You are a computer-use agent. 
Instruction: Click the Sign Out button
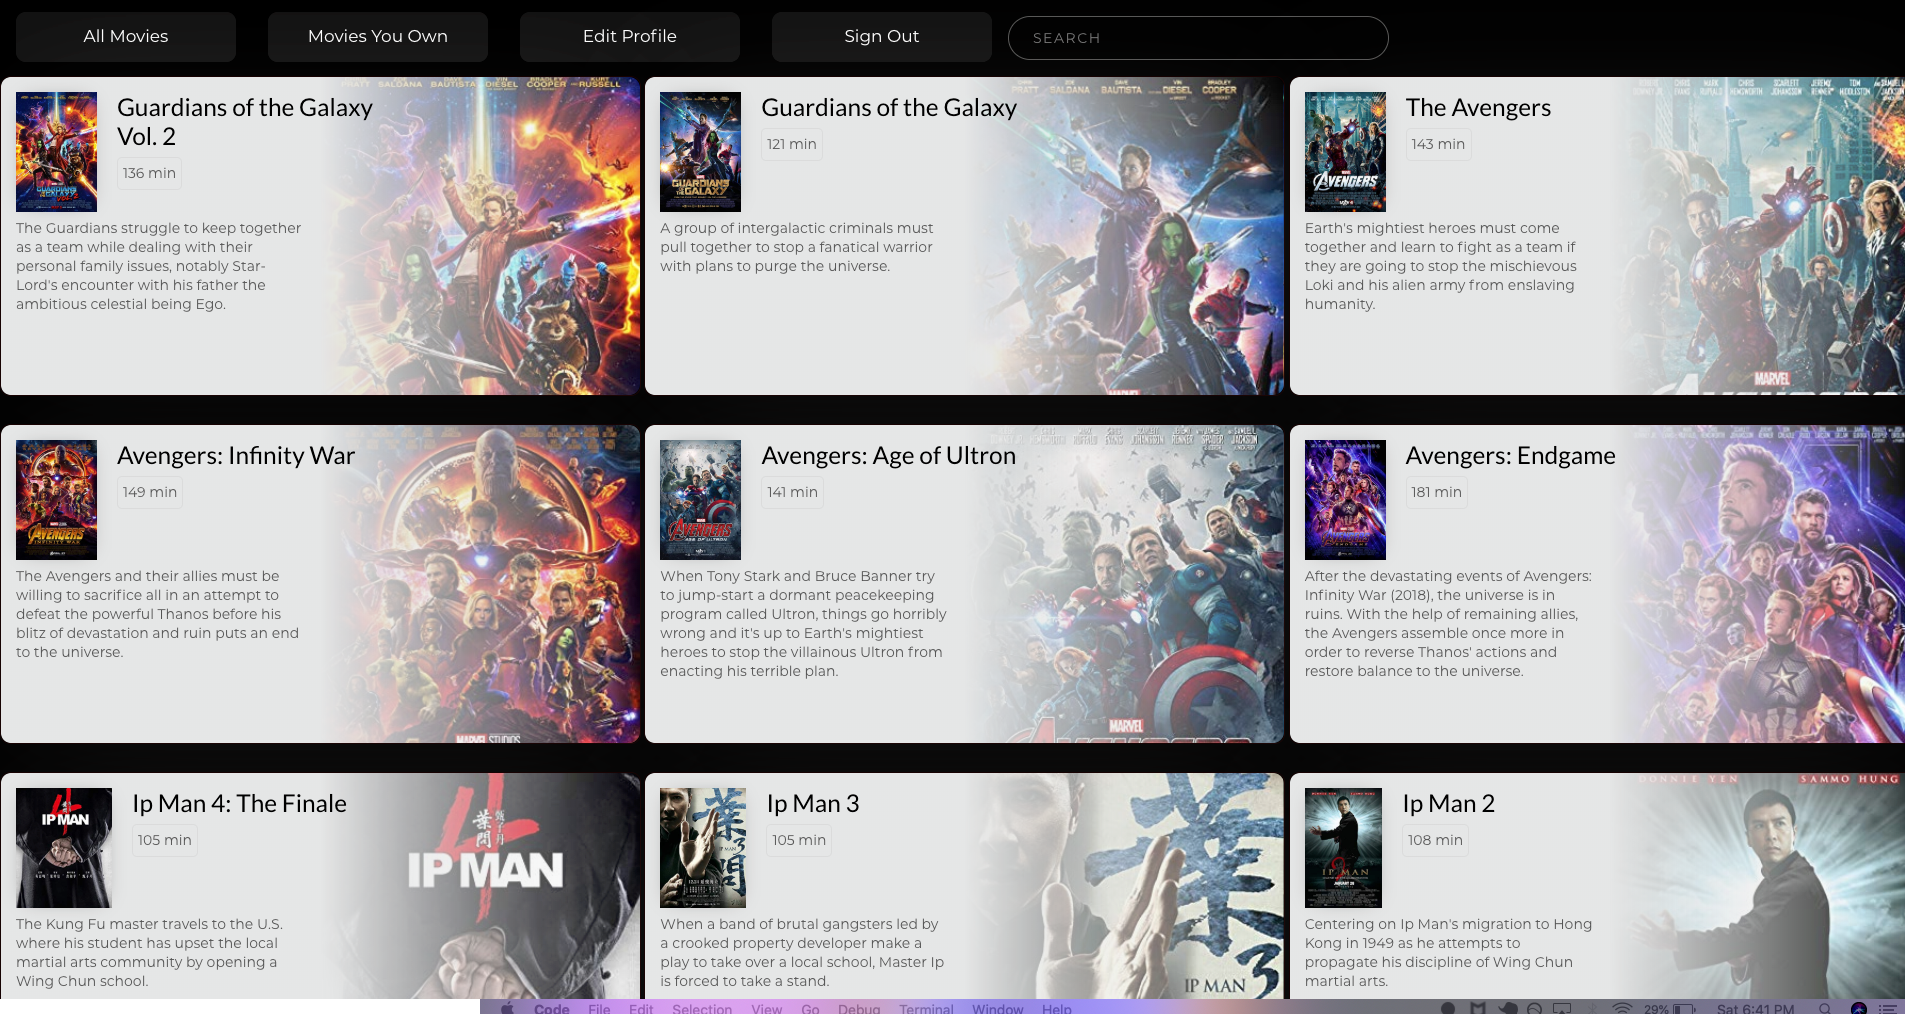click(882, 37)
